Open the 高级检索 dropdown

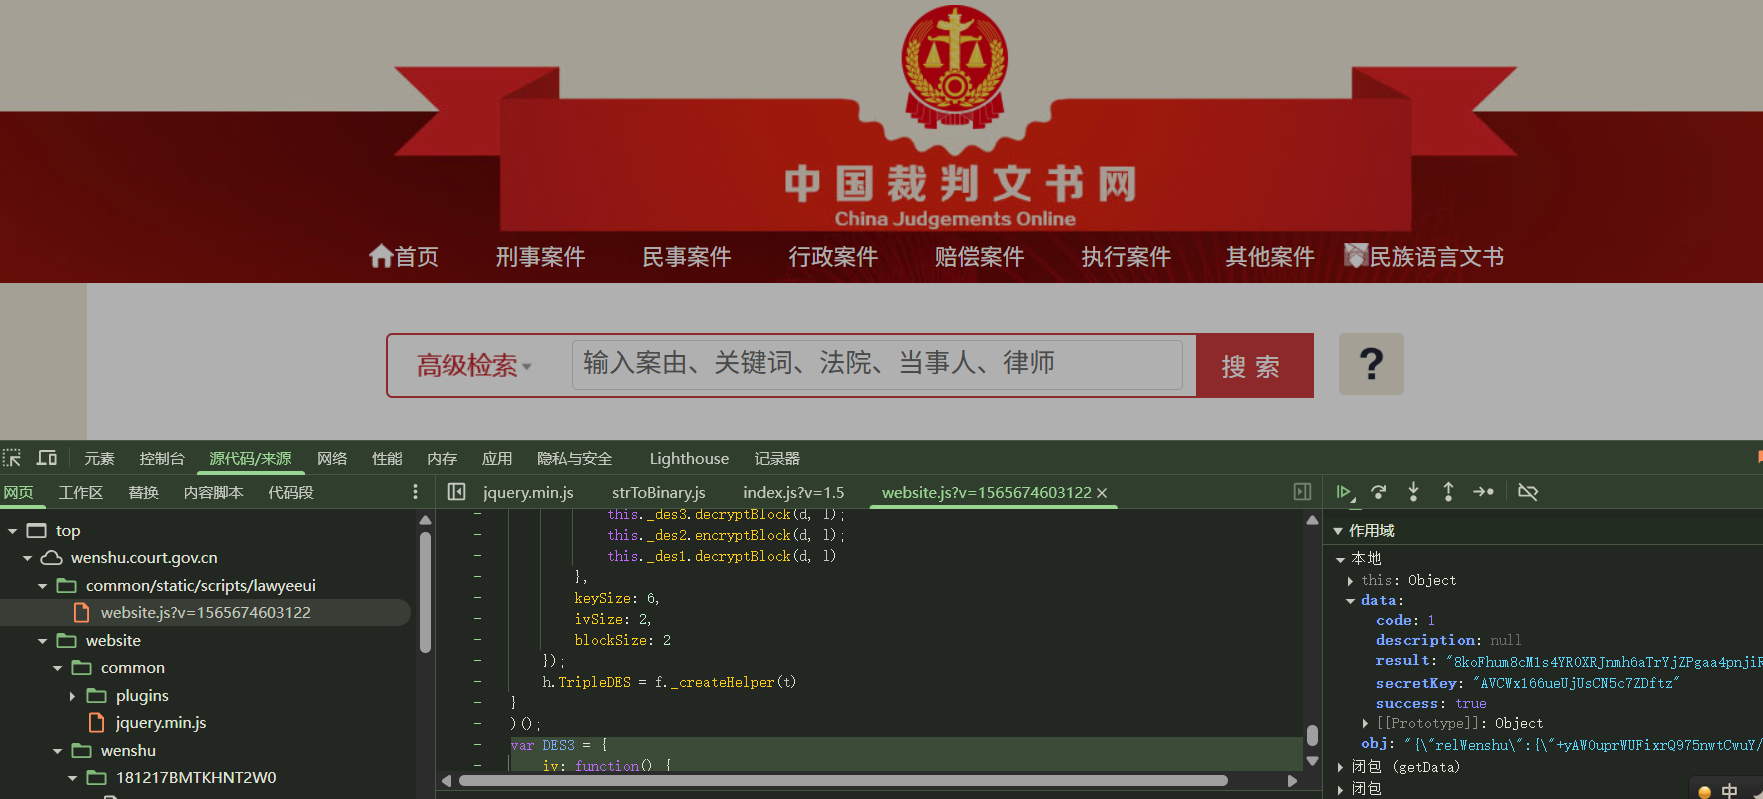pyautogui.click(x=474, y=366)
